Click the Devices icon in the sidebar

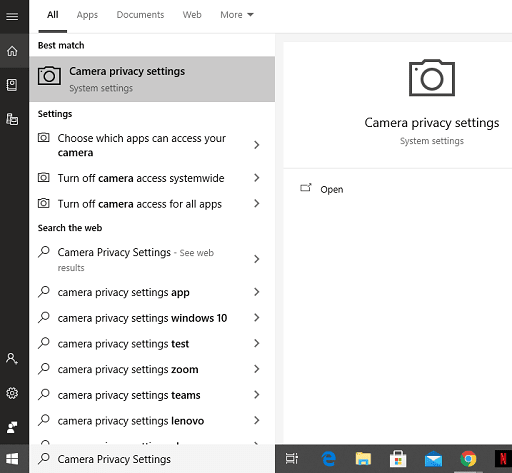12,119
